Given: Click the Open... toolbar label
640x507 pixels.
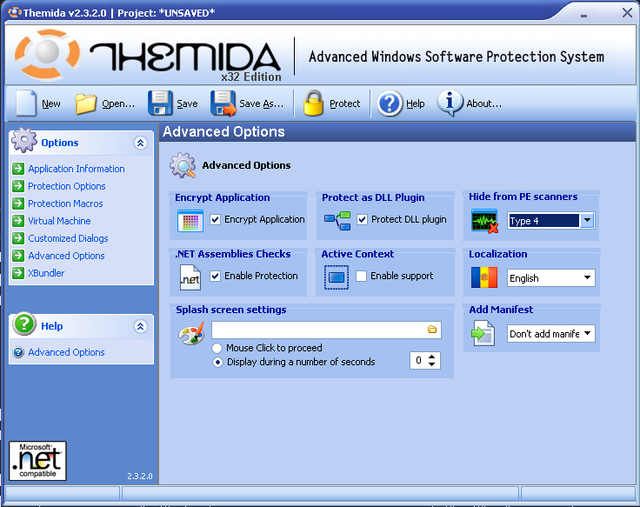Looking at the screenshot, I should click(118, 104).
